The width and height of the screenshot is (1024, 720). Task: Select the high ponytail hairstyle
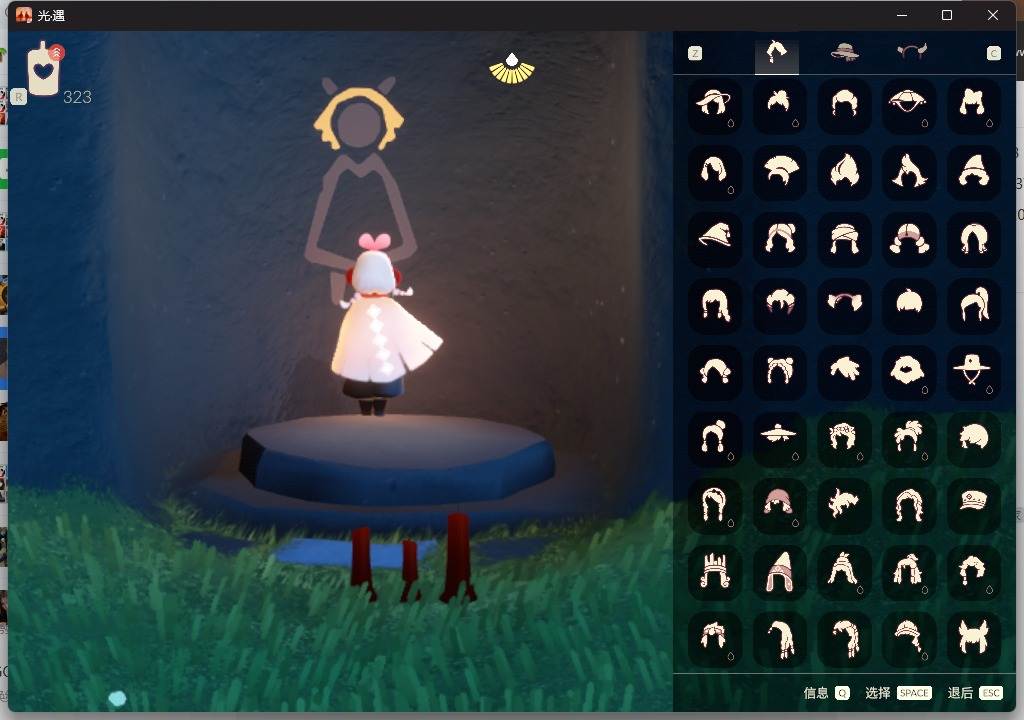pos(972,304)
